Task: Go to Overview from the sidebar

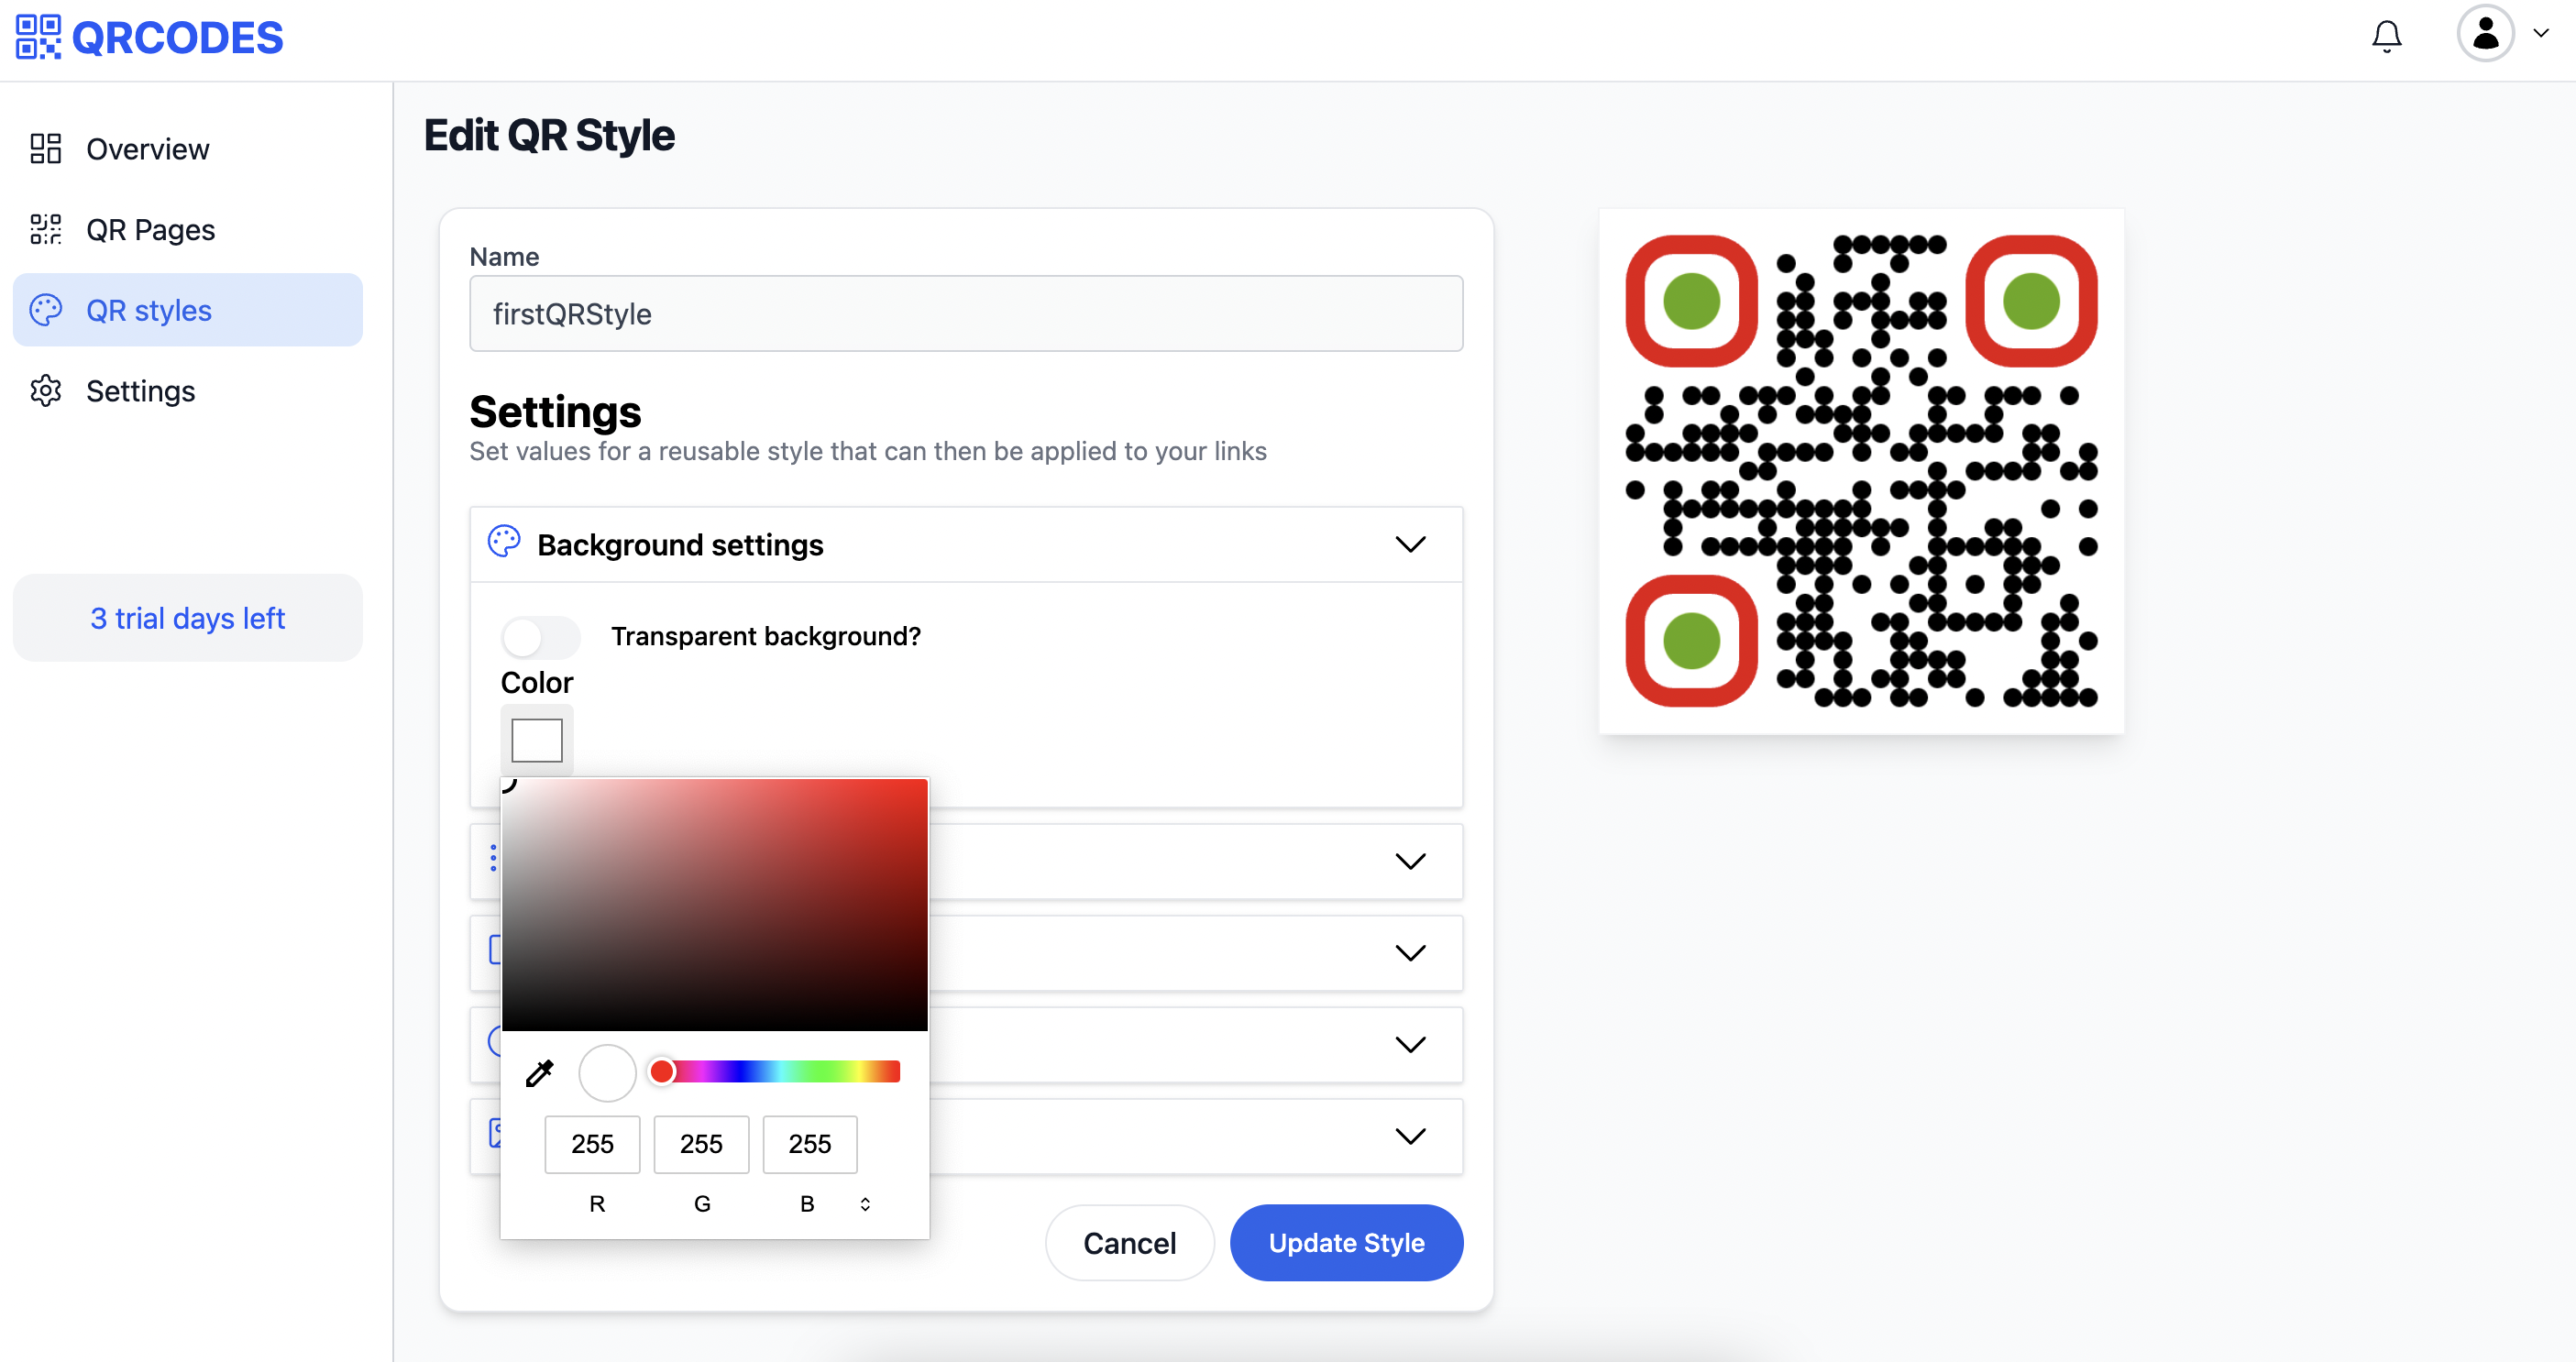Action: (148, 148)
